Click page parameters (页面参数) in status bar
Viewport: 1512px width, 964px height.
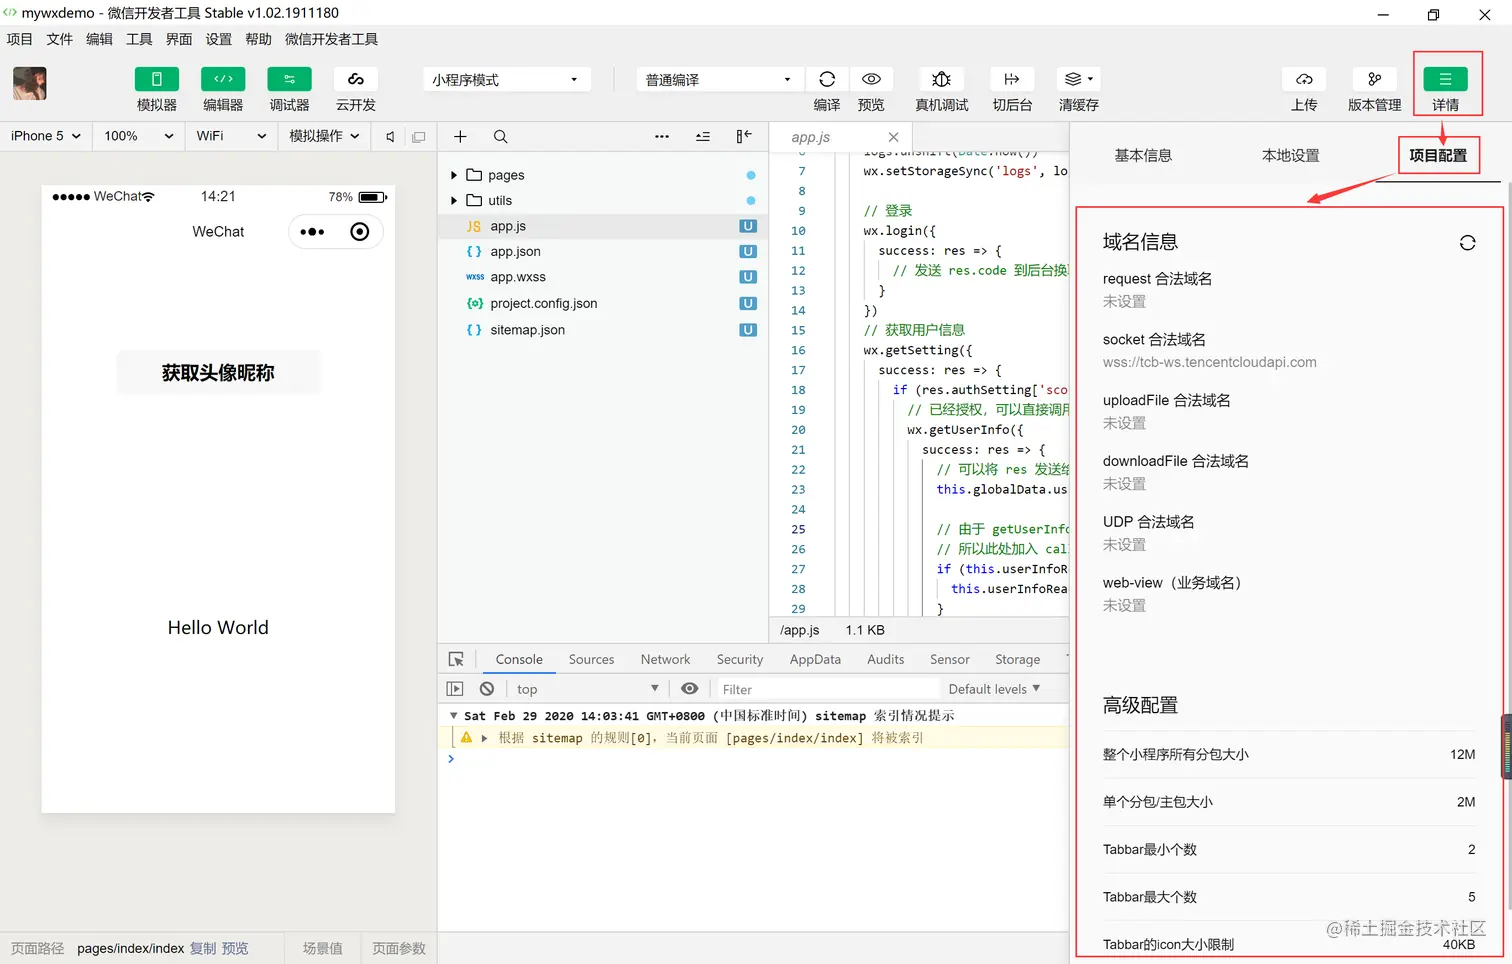click(x=398, y=948)
